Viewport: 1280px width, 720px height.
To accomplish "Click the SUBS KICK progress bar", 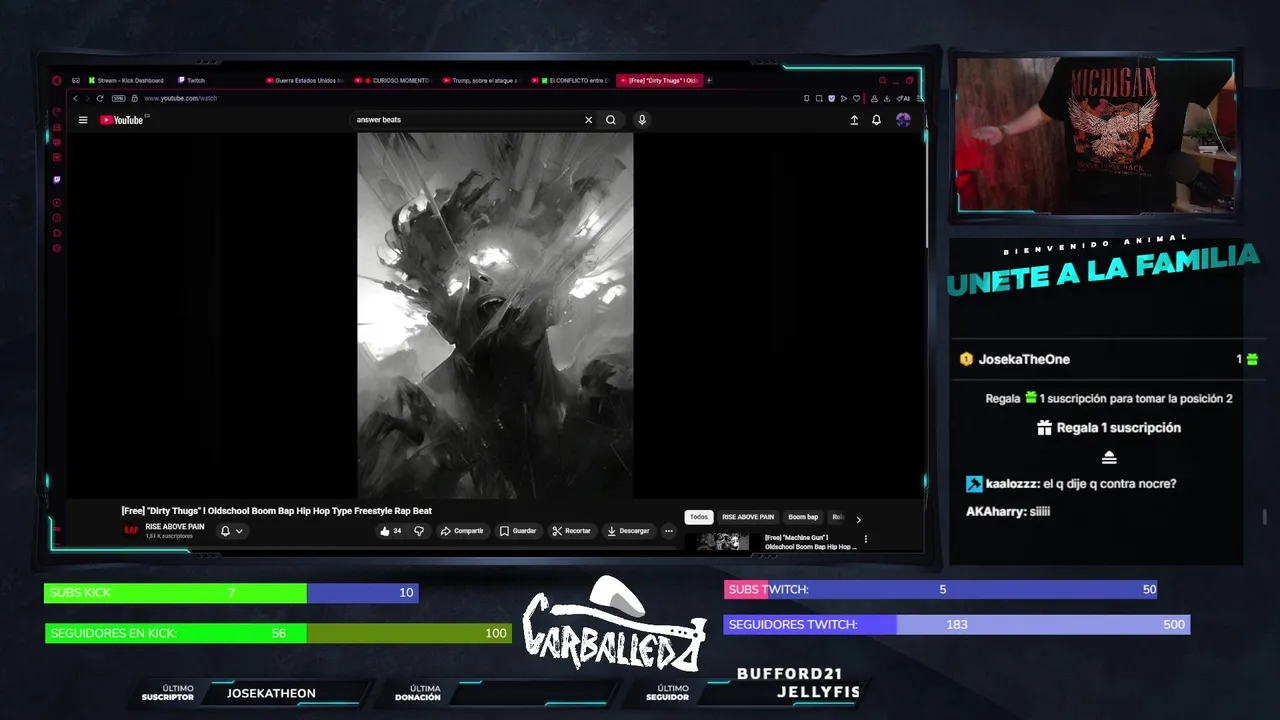I will [231, 593].
